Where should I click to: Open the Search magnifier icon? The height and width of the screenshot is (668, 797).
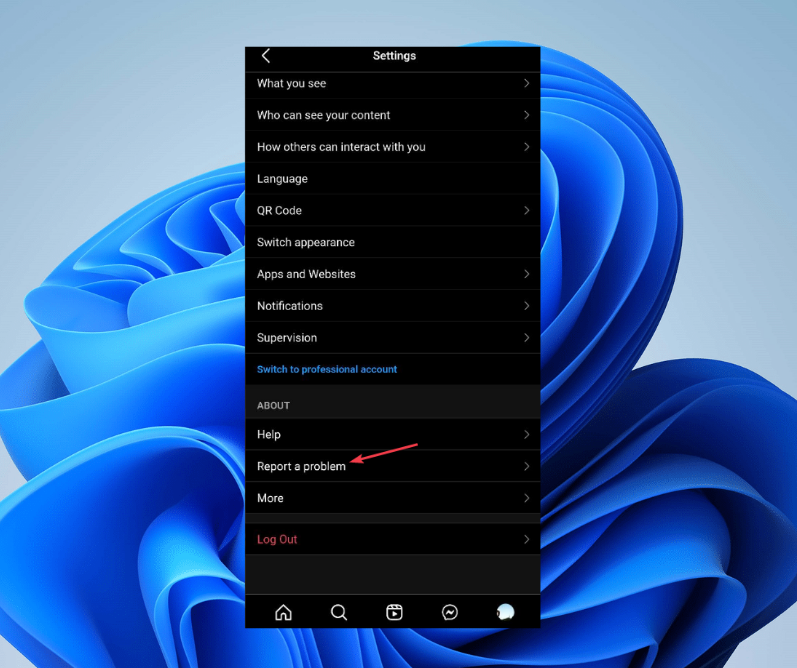[x=339, y=612]
